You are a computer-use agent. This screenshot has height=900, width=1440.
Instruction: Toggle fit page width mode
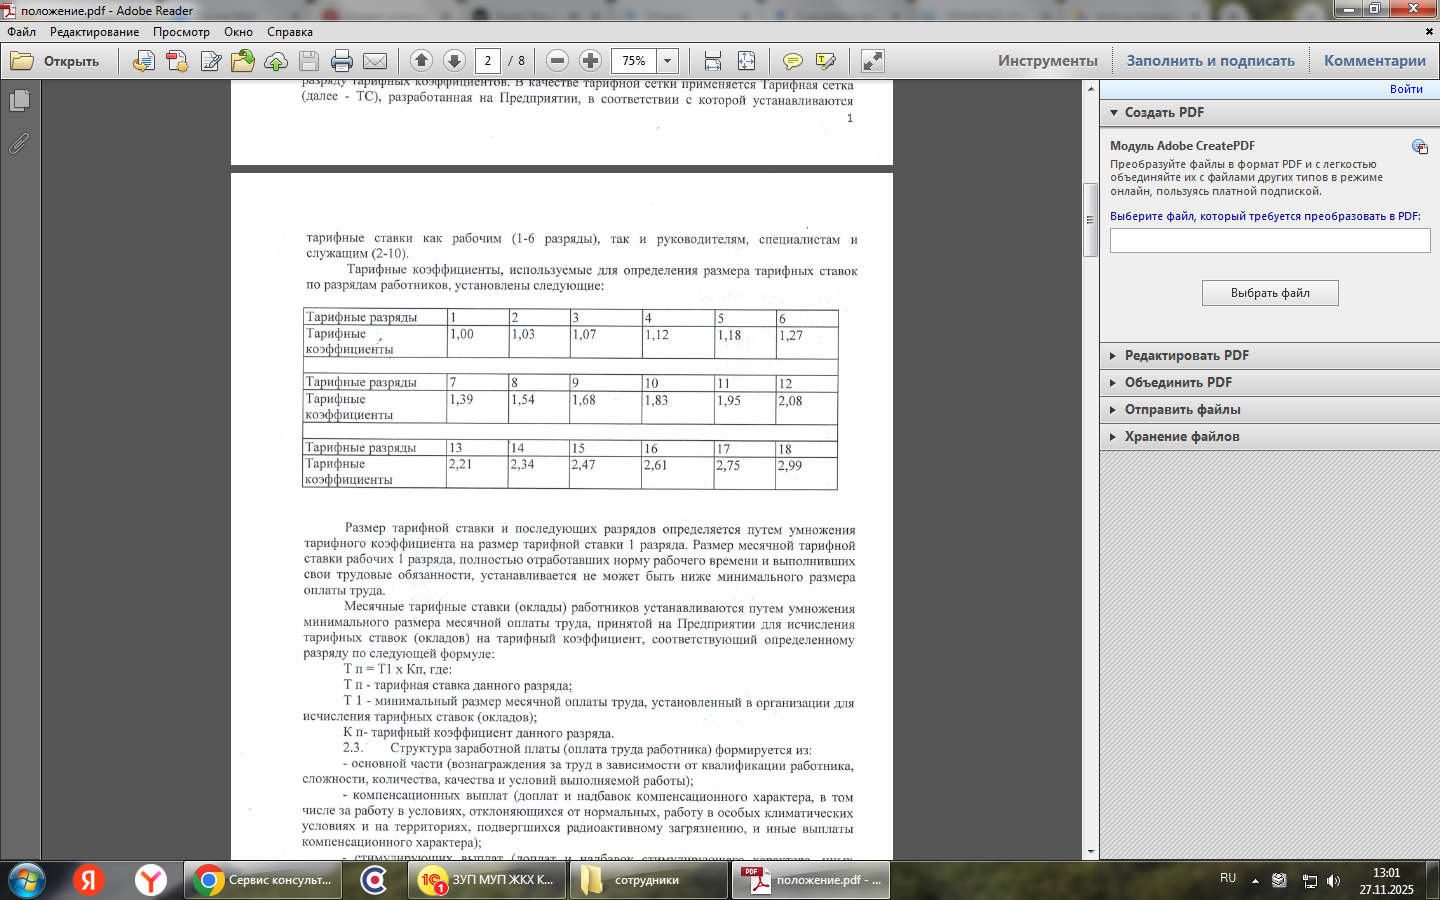point(713,61)
